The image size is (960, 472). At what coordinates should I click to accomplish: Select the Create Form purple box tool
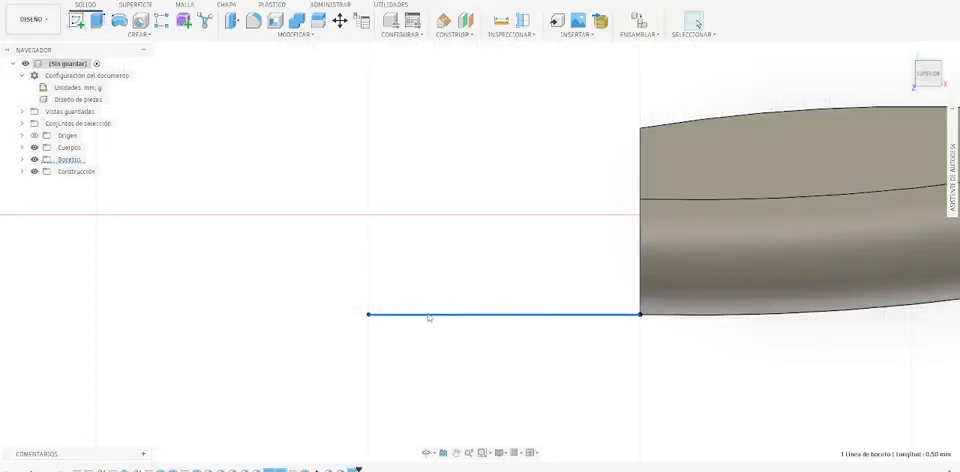183,21
